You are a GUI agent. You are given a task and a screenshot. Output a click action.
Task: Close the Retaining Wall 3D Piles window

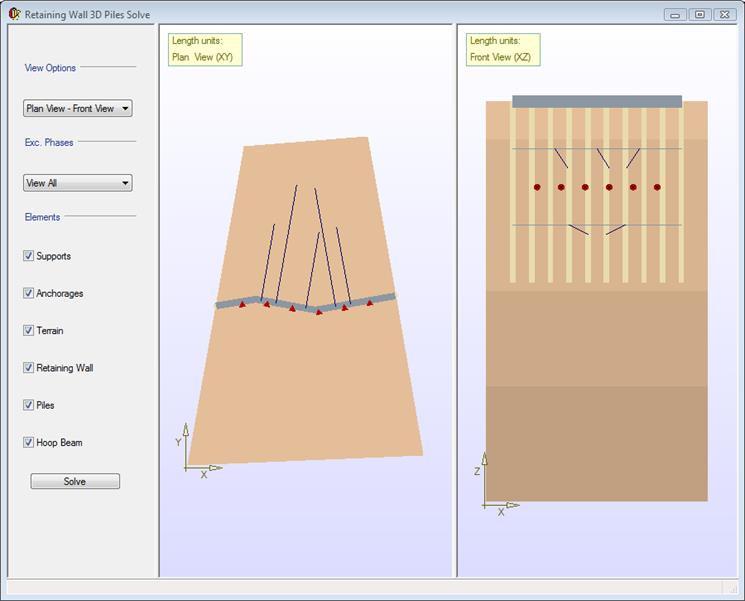(x=725, y=15)
